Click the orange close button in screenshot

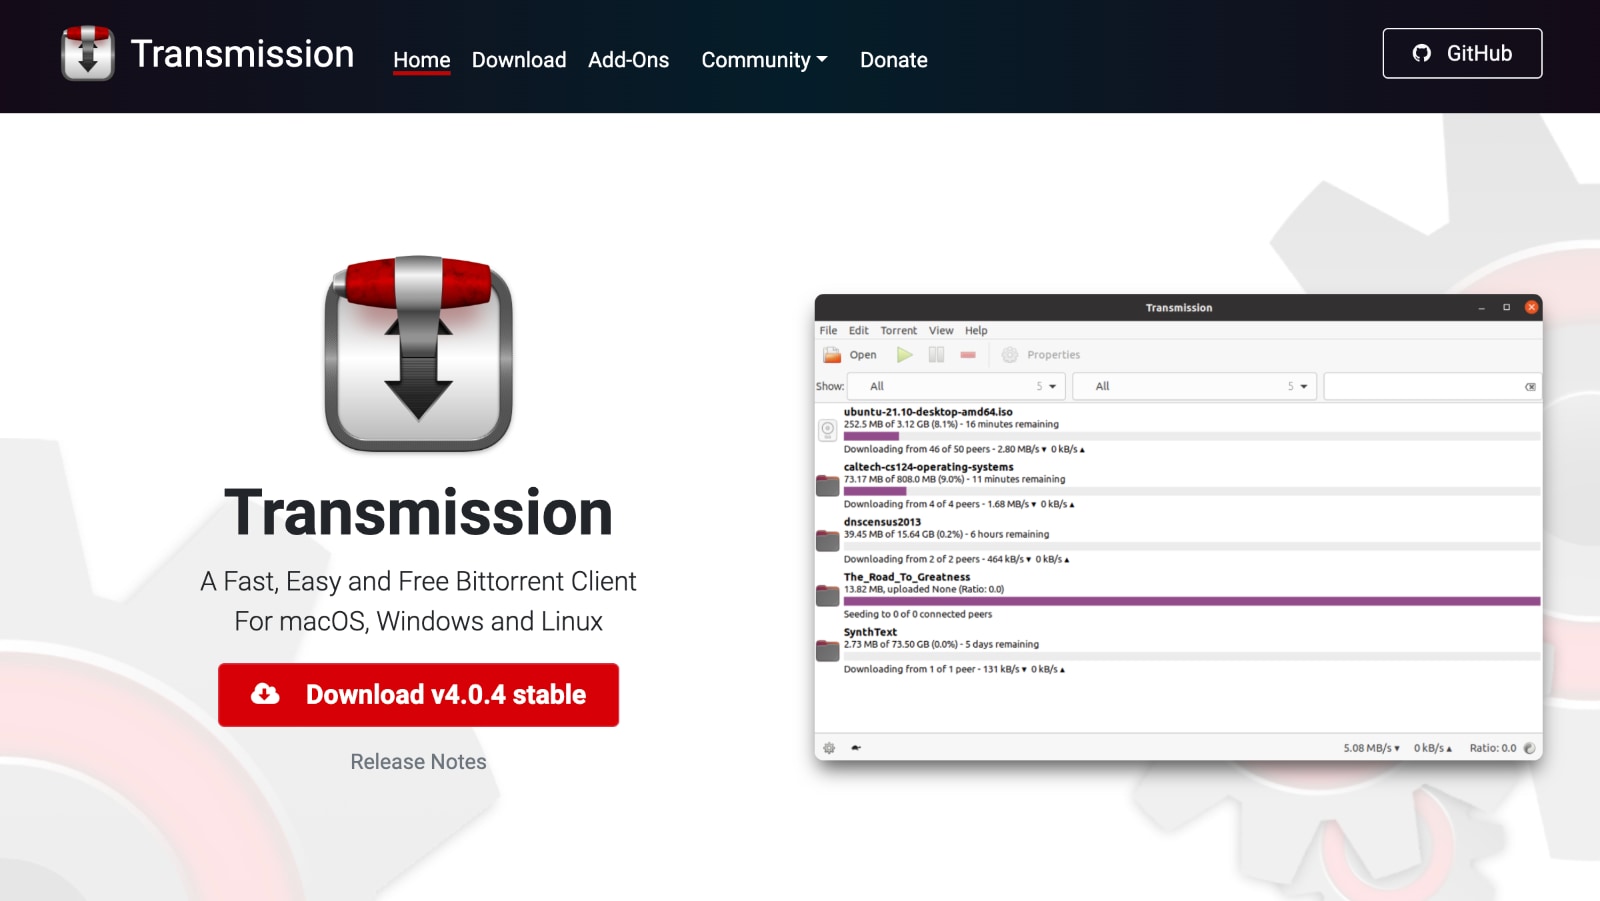[1531, 308]
